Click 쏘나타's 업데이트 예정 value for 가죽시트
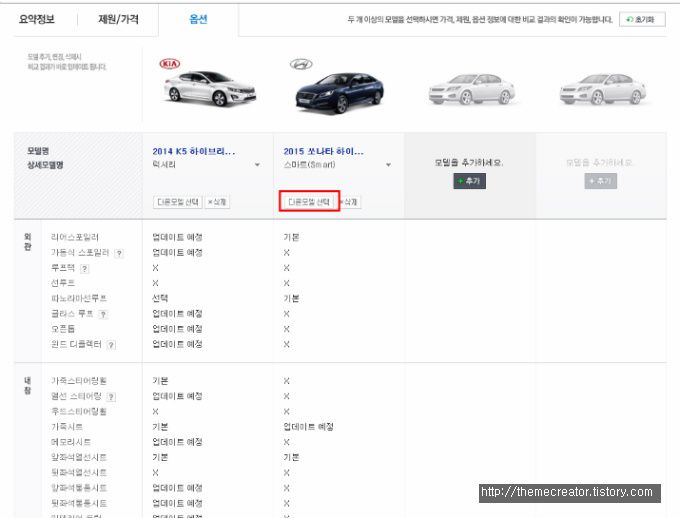680x518 pixels. point(308,427)
